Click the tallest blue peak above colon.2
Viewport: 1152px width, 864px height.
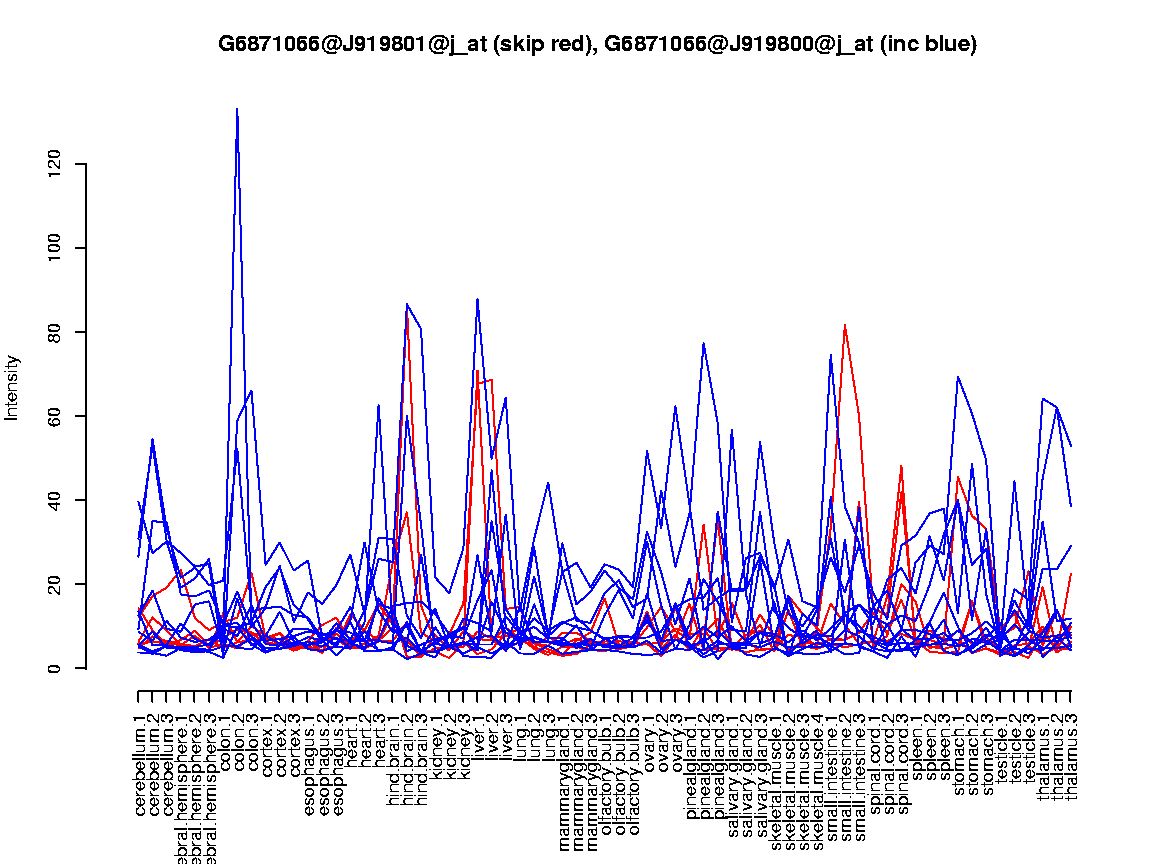tap(236, 110)
